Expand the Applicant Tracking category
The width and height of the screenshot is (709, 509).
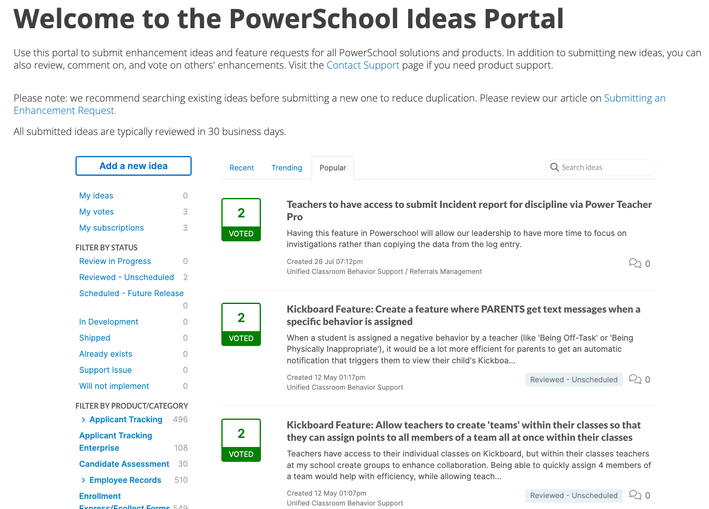coord(83,420)
